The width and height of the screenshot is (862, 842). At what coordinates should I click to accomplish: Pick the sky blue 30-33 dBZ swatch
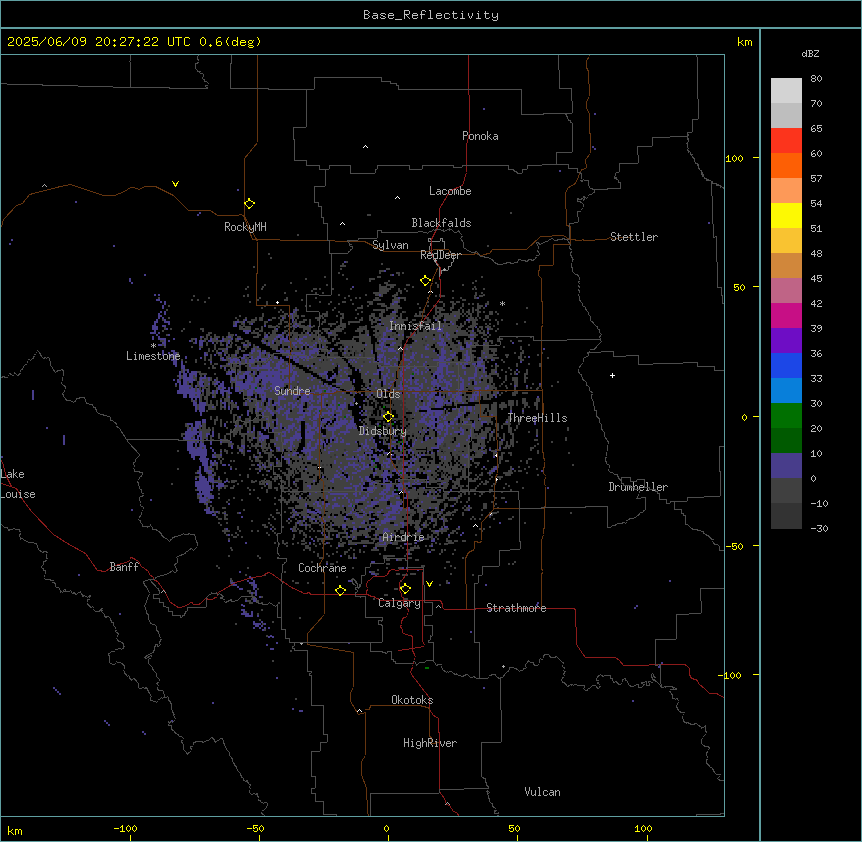786,391
